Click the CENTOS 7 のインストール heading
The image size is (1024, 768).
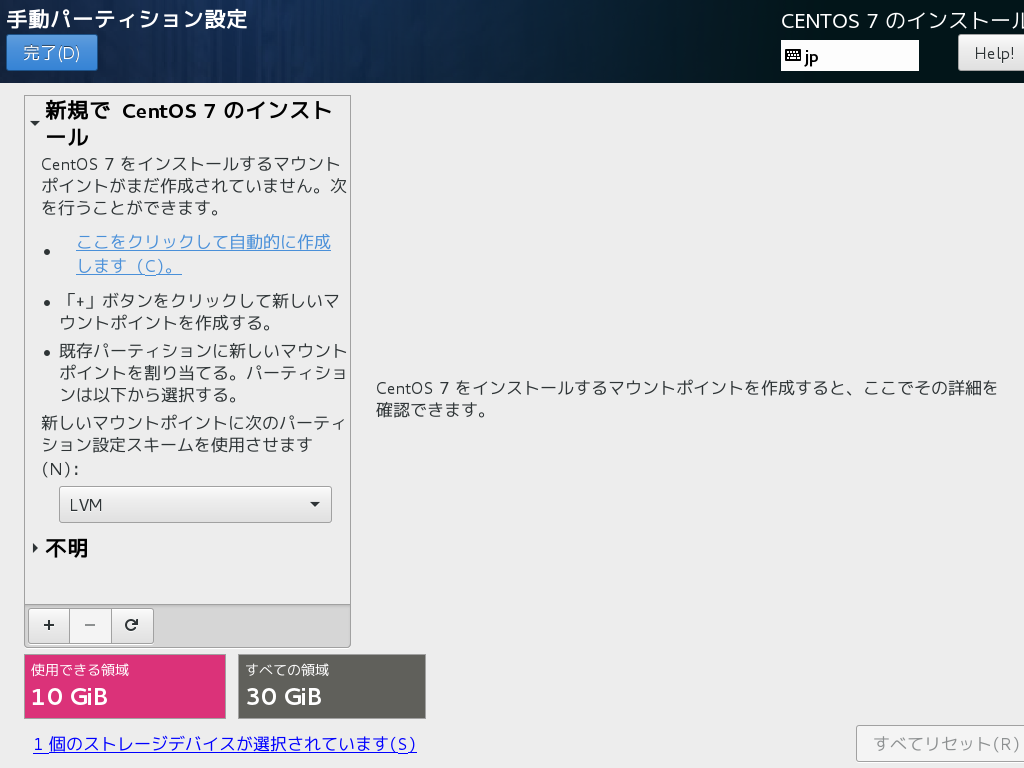pyautogui.click(x=903, y=21)
